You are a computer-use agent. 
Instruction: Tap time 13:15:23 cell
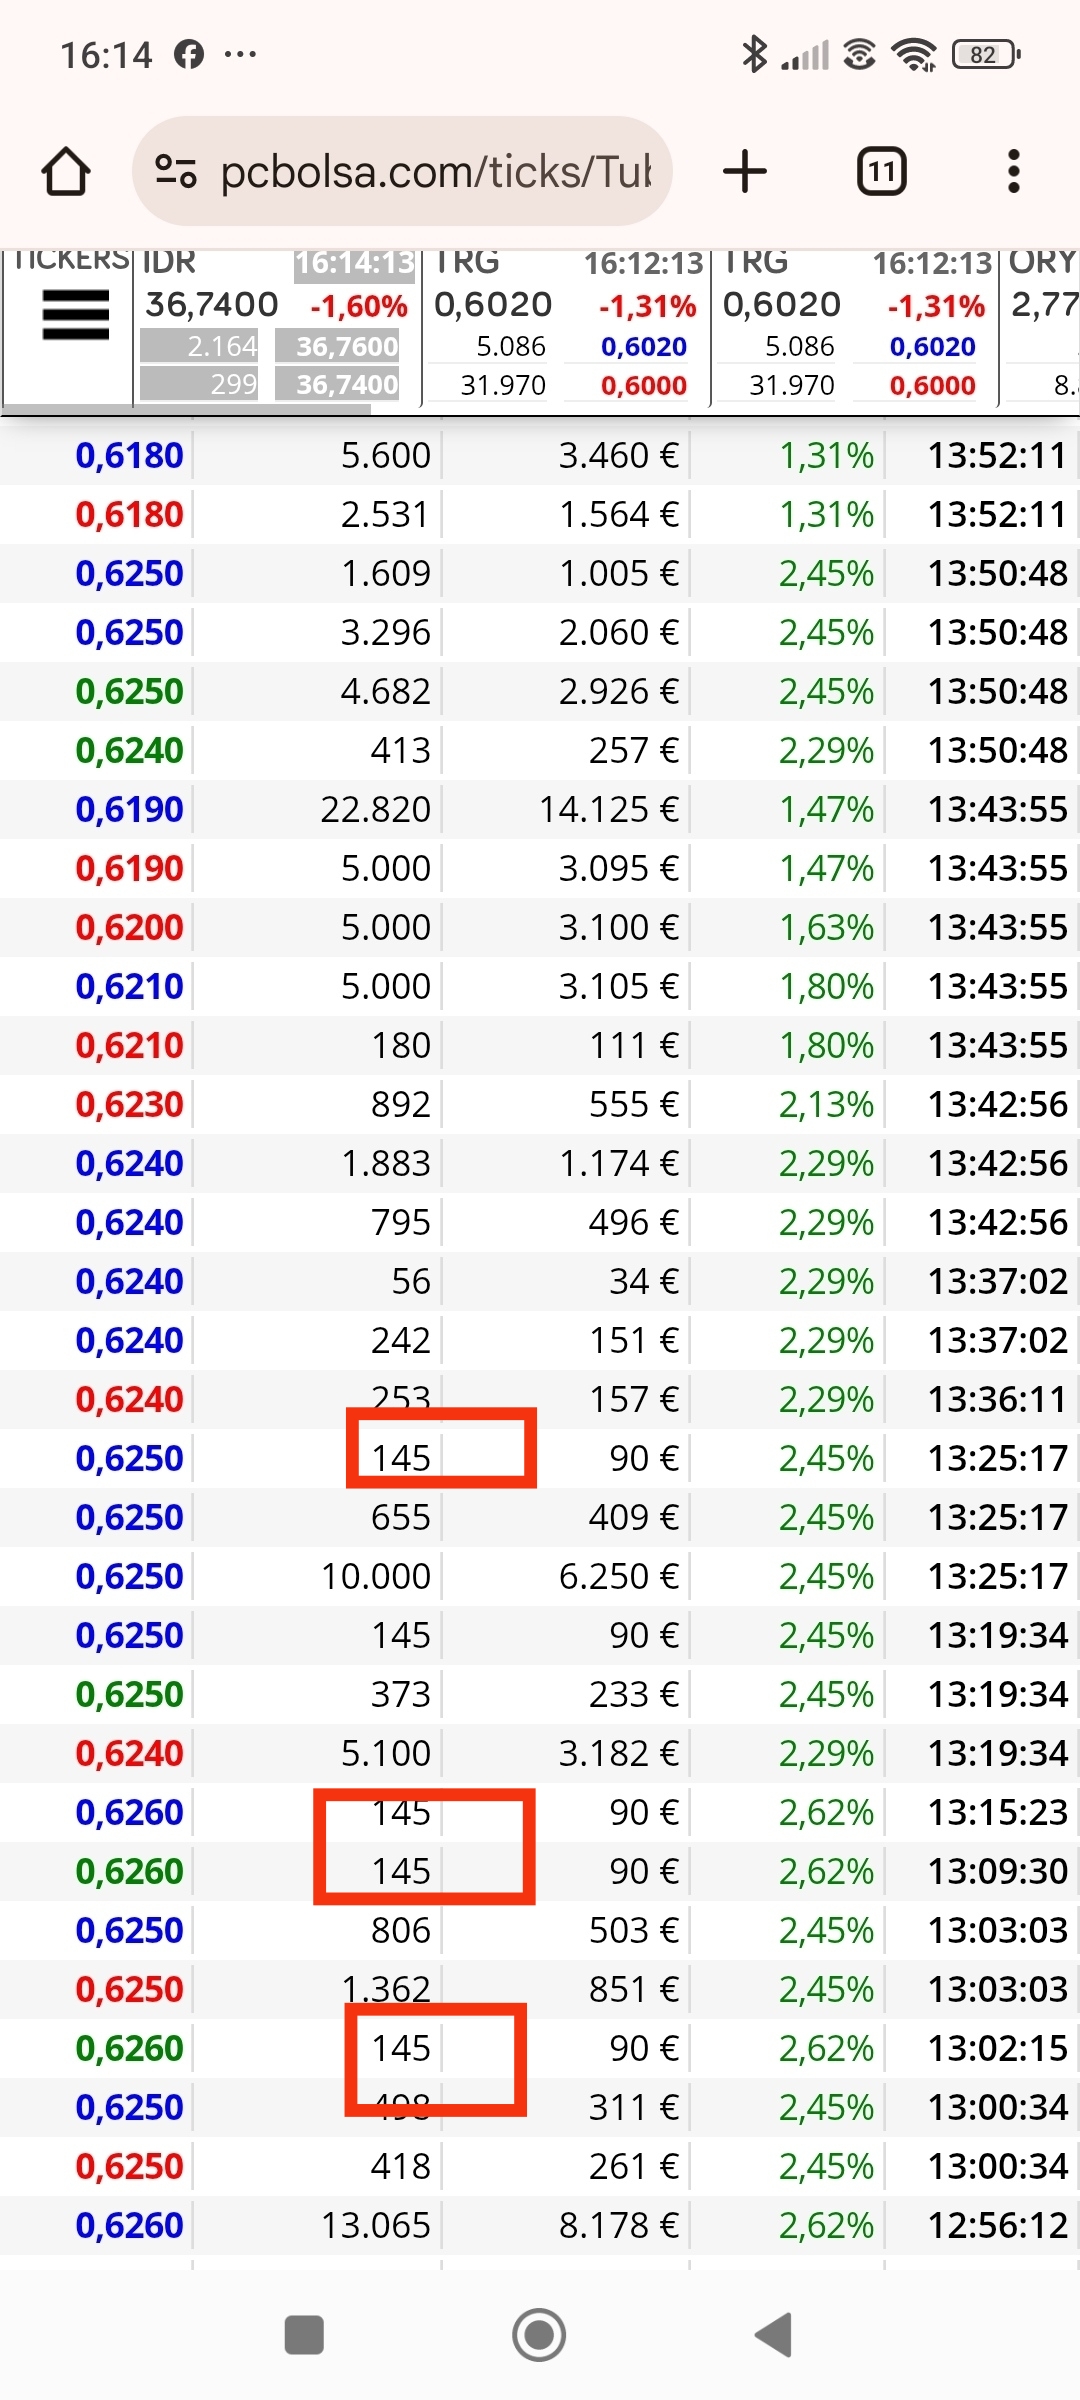[x=998, y=1812]
